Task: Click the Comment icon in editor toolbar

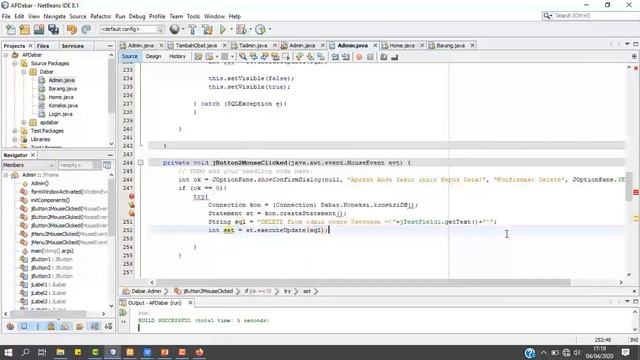Action: pyautogui.click(x=384, y=57)
